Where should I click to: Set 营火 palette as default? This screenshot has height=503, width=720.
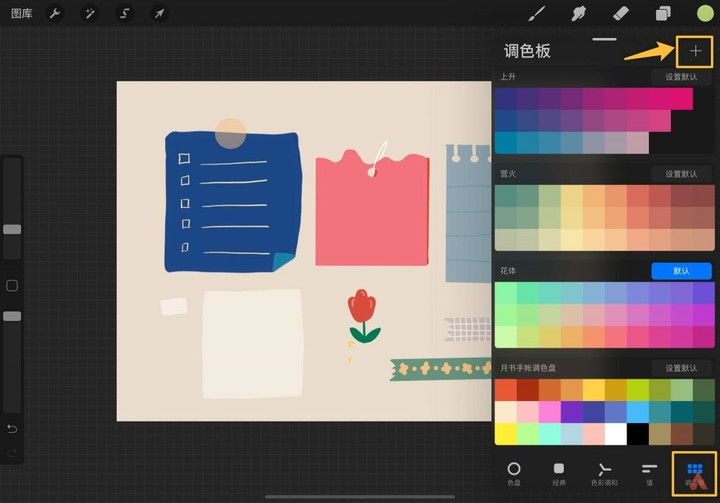click(x=681, y=174)
